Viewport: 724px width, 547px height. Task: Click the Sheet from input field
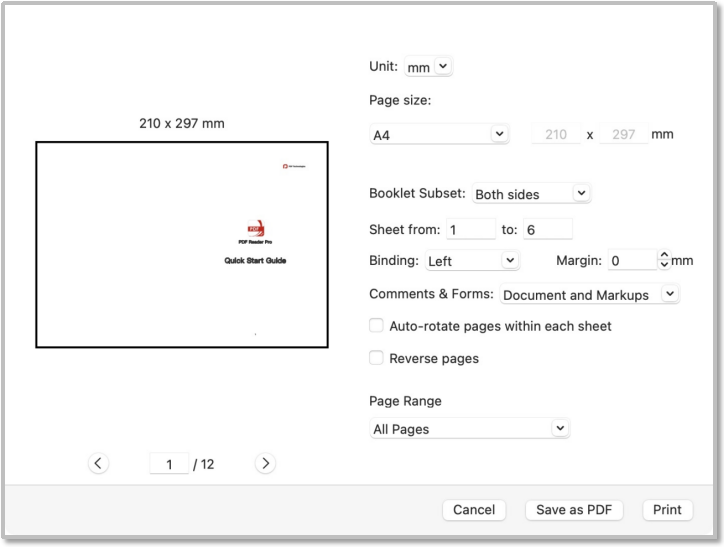470,229
